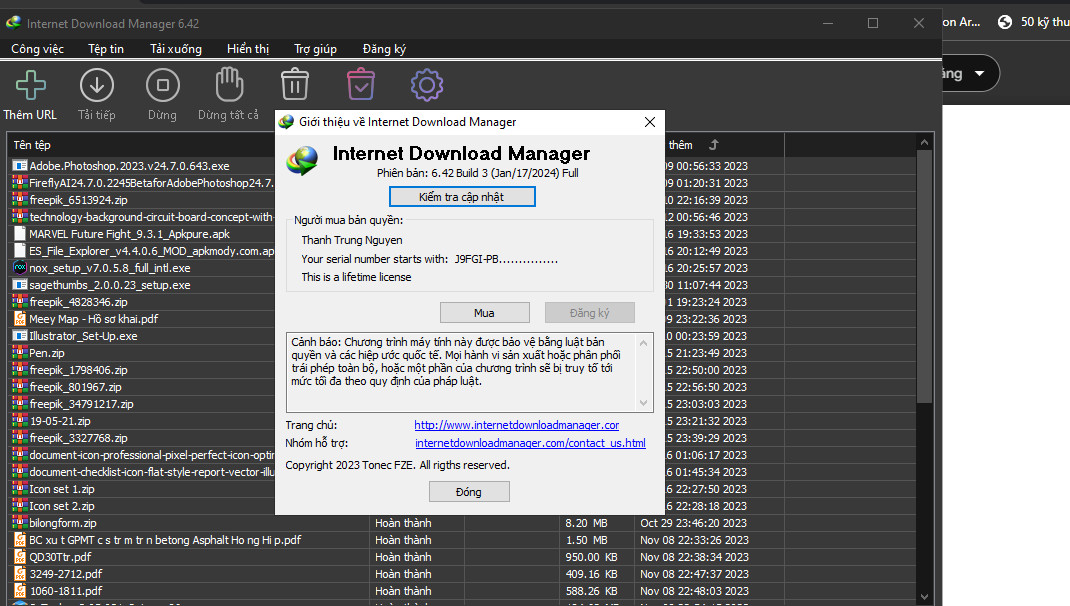Click the Oct 29 23:46:20 2023 date cell
This screenshot has height=606, width=1070.
click(x=694, y=523)
